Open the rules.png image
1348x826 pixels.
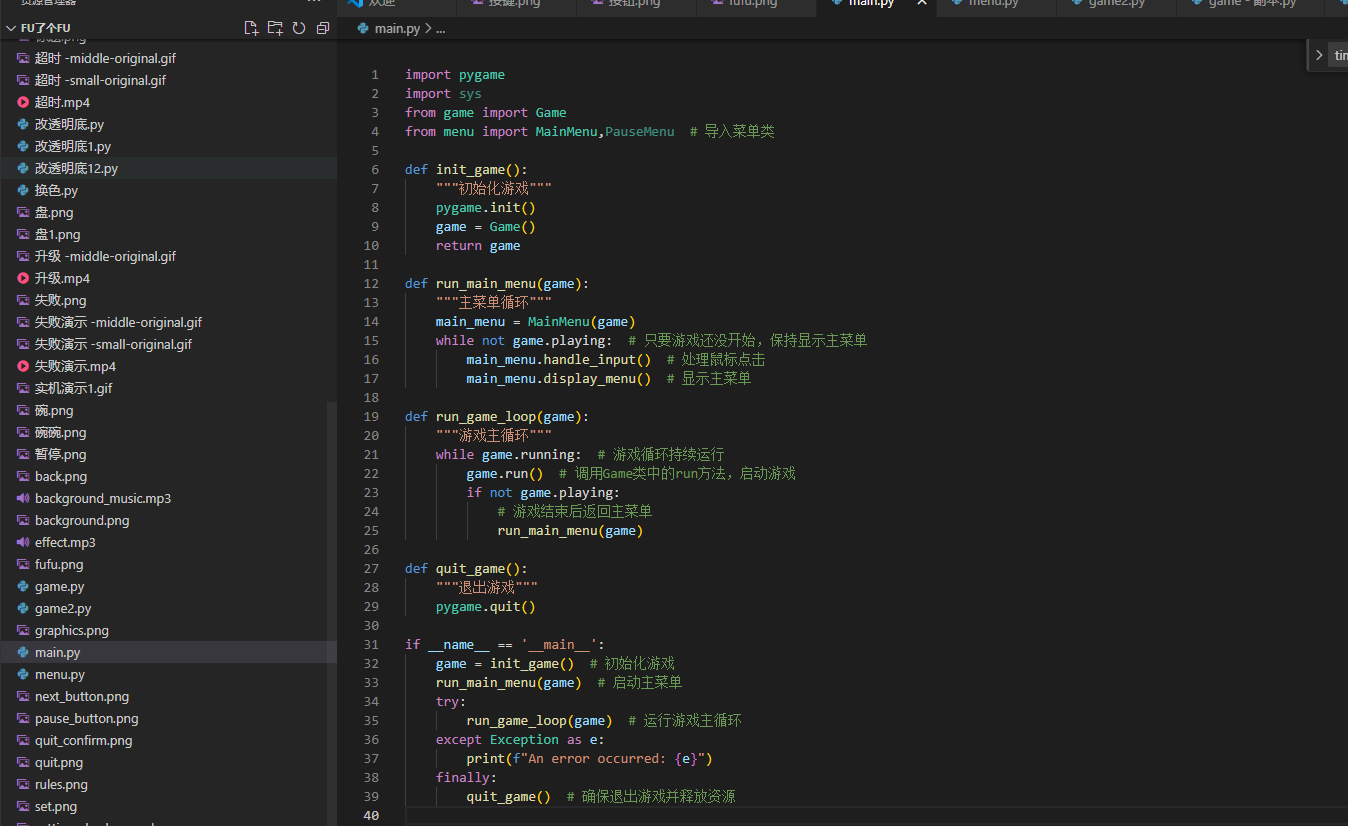click(x=168, y=784)
